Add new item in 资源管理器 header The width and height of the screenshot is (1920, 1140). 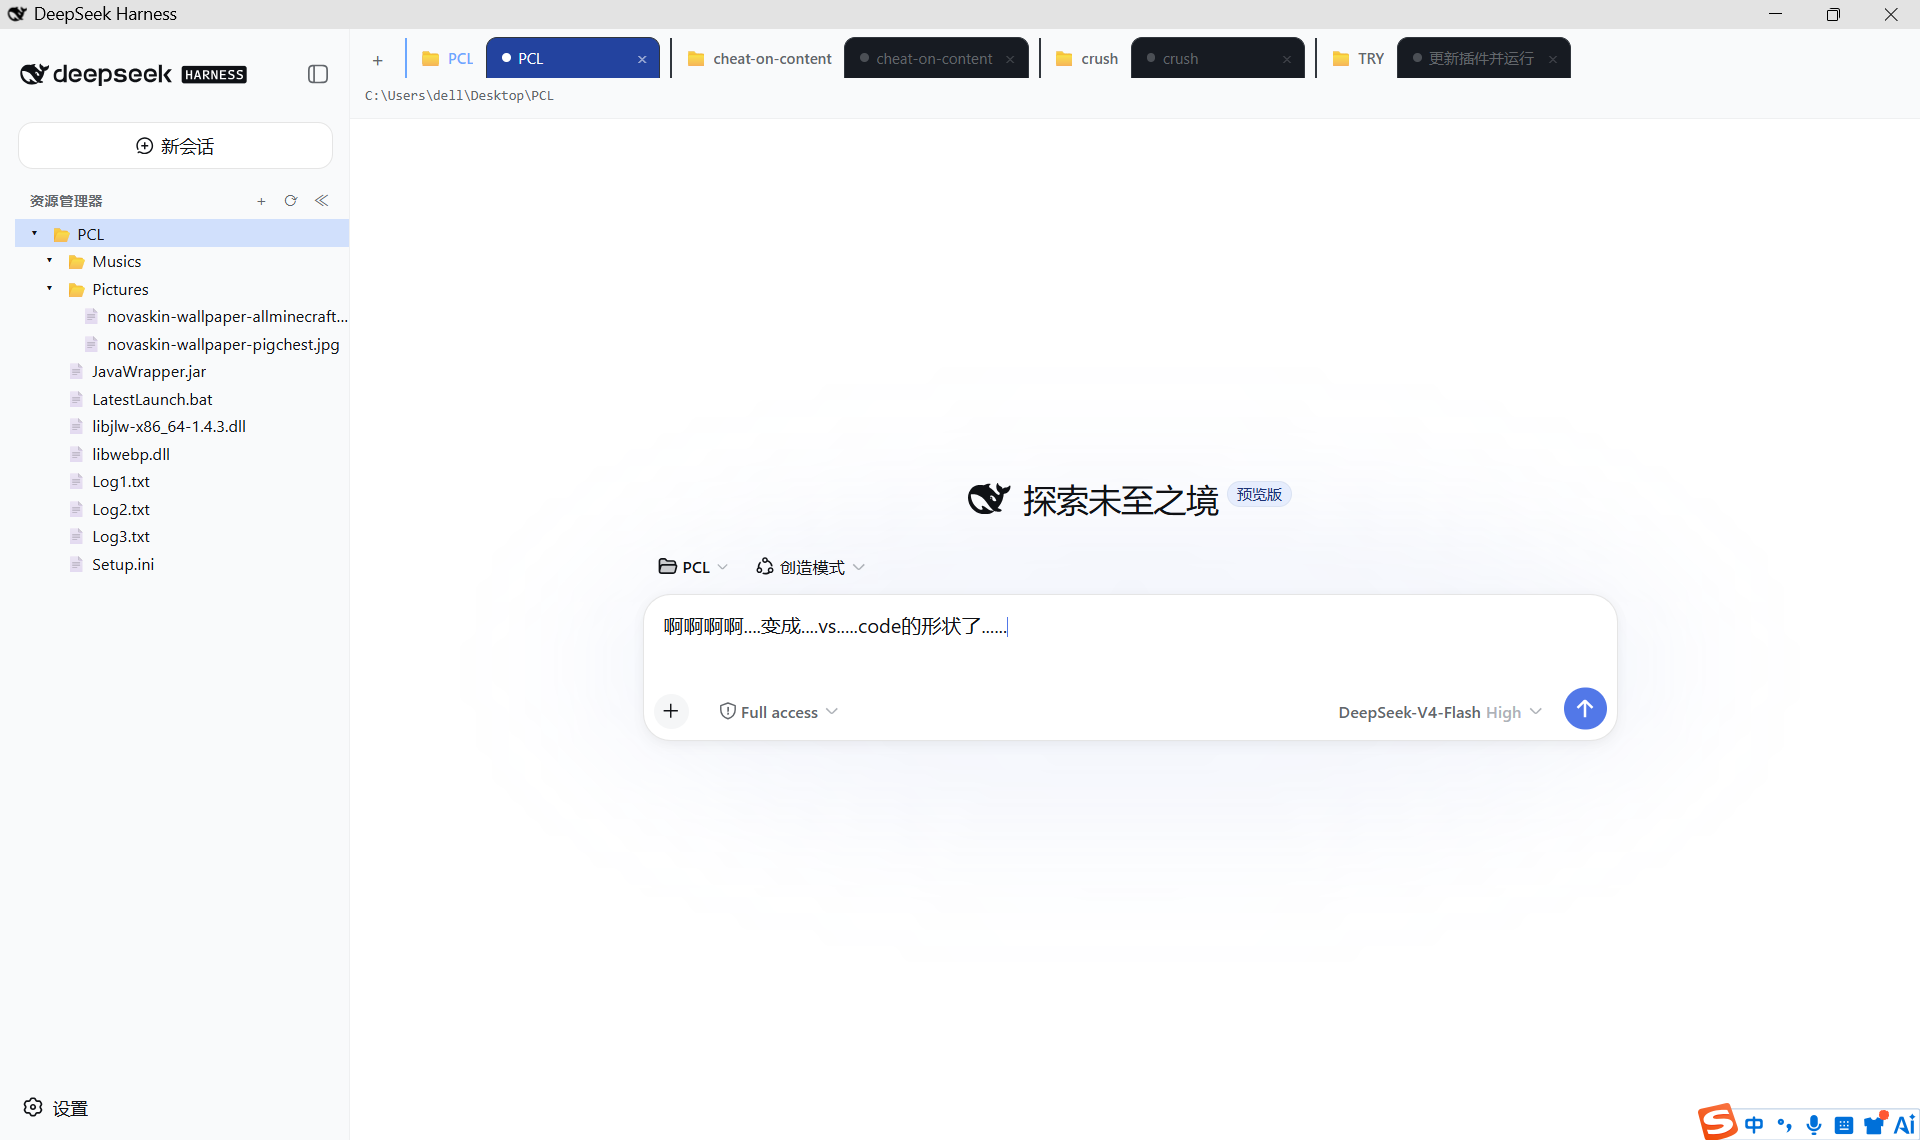click(x=261, y=201)
